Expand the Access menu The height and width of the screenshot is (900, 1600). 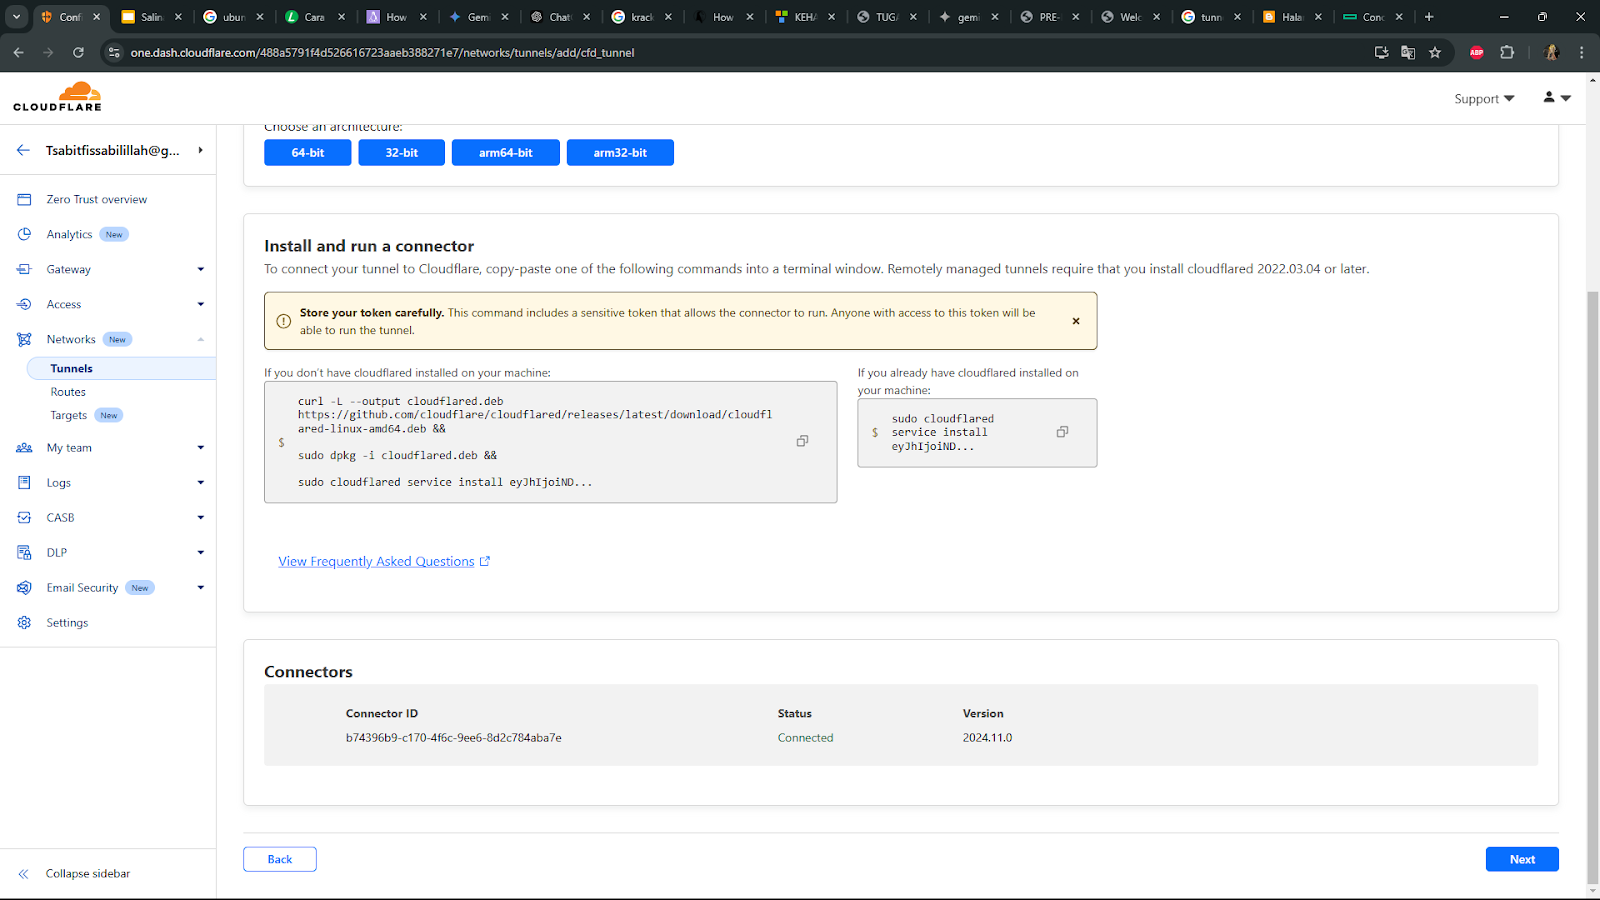[x=200, y=304]
